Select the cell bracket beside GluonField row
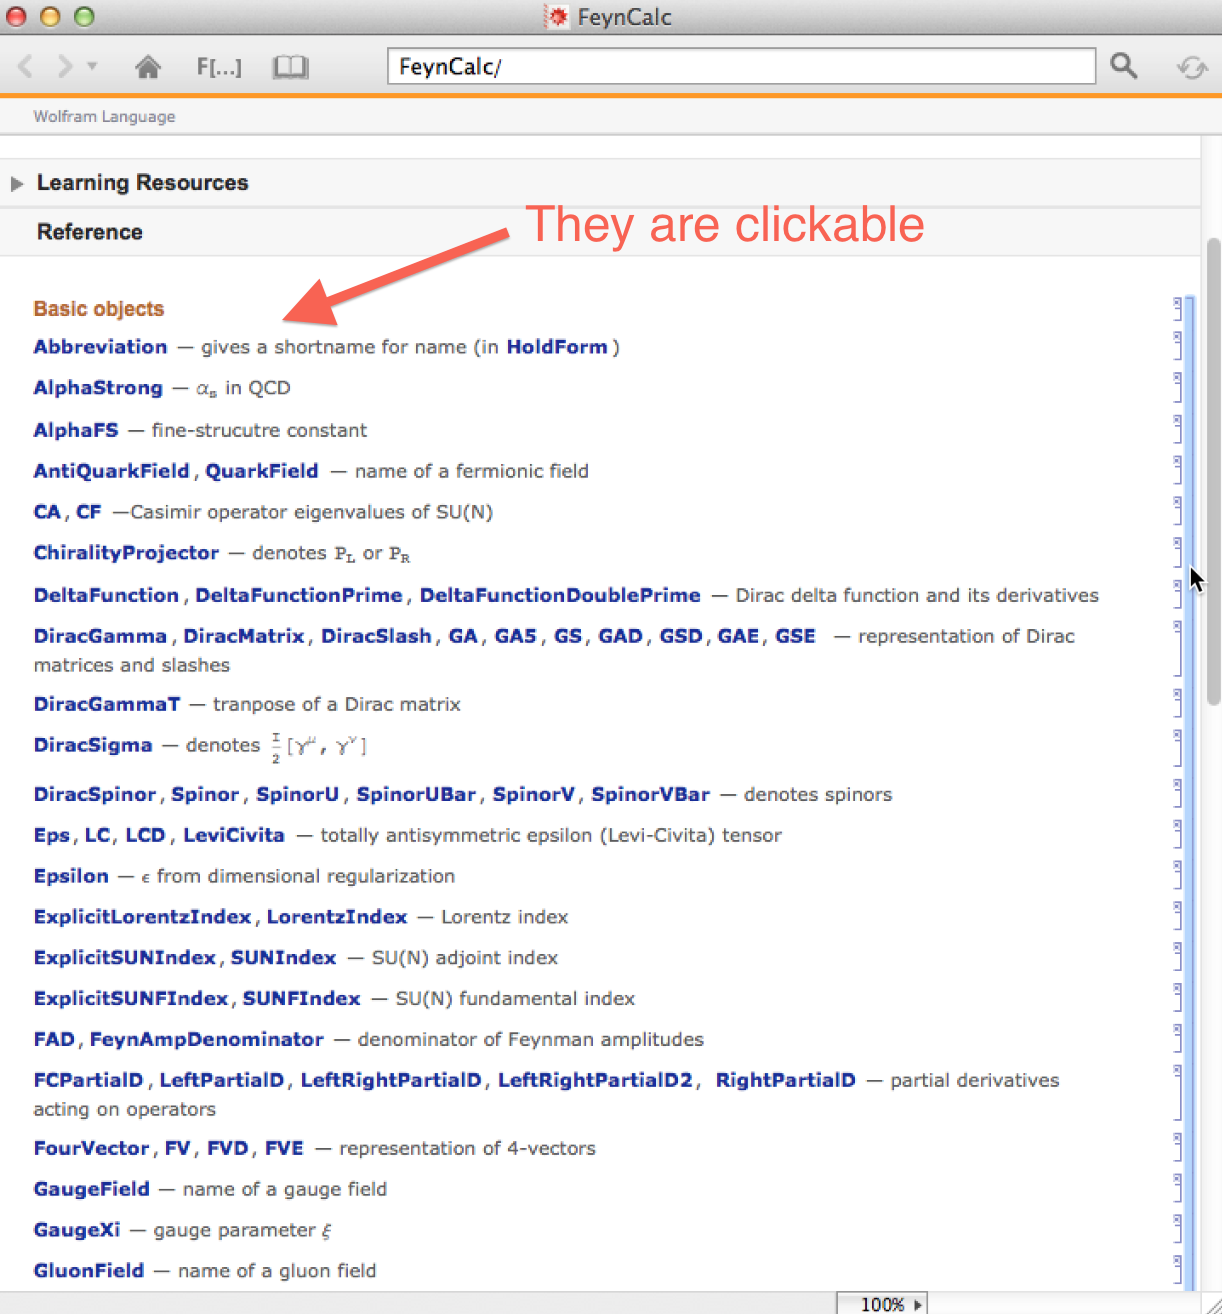This screenshot has width=1222, height=1314. [x=1177, y=1270]
